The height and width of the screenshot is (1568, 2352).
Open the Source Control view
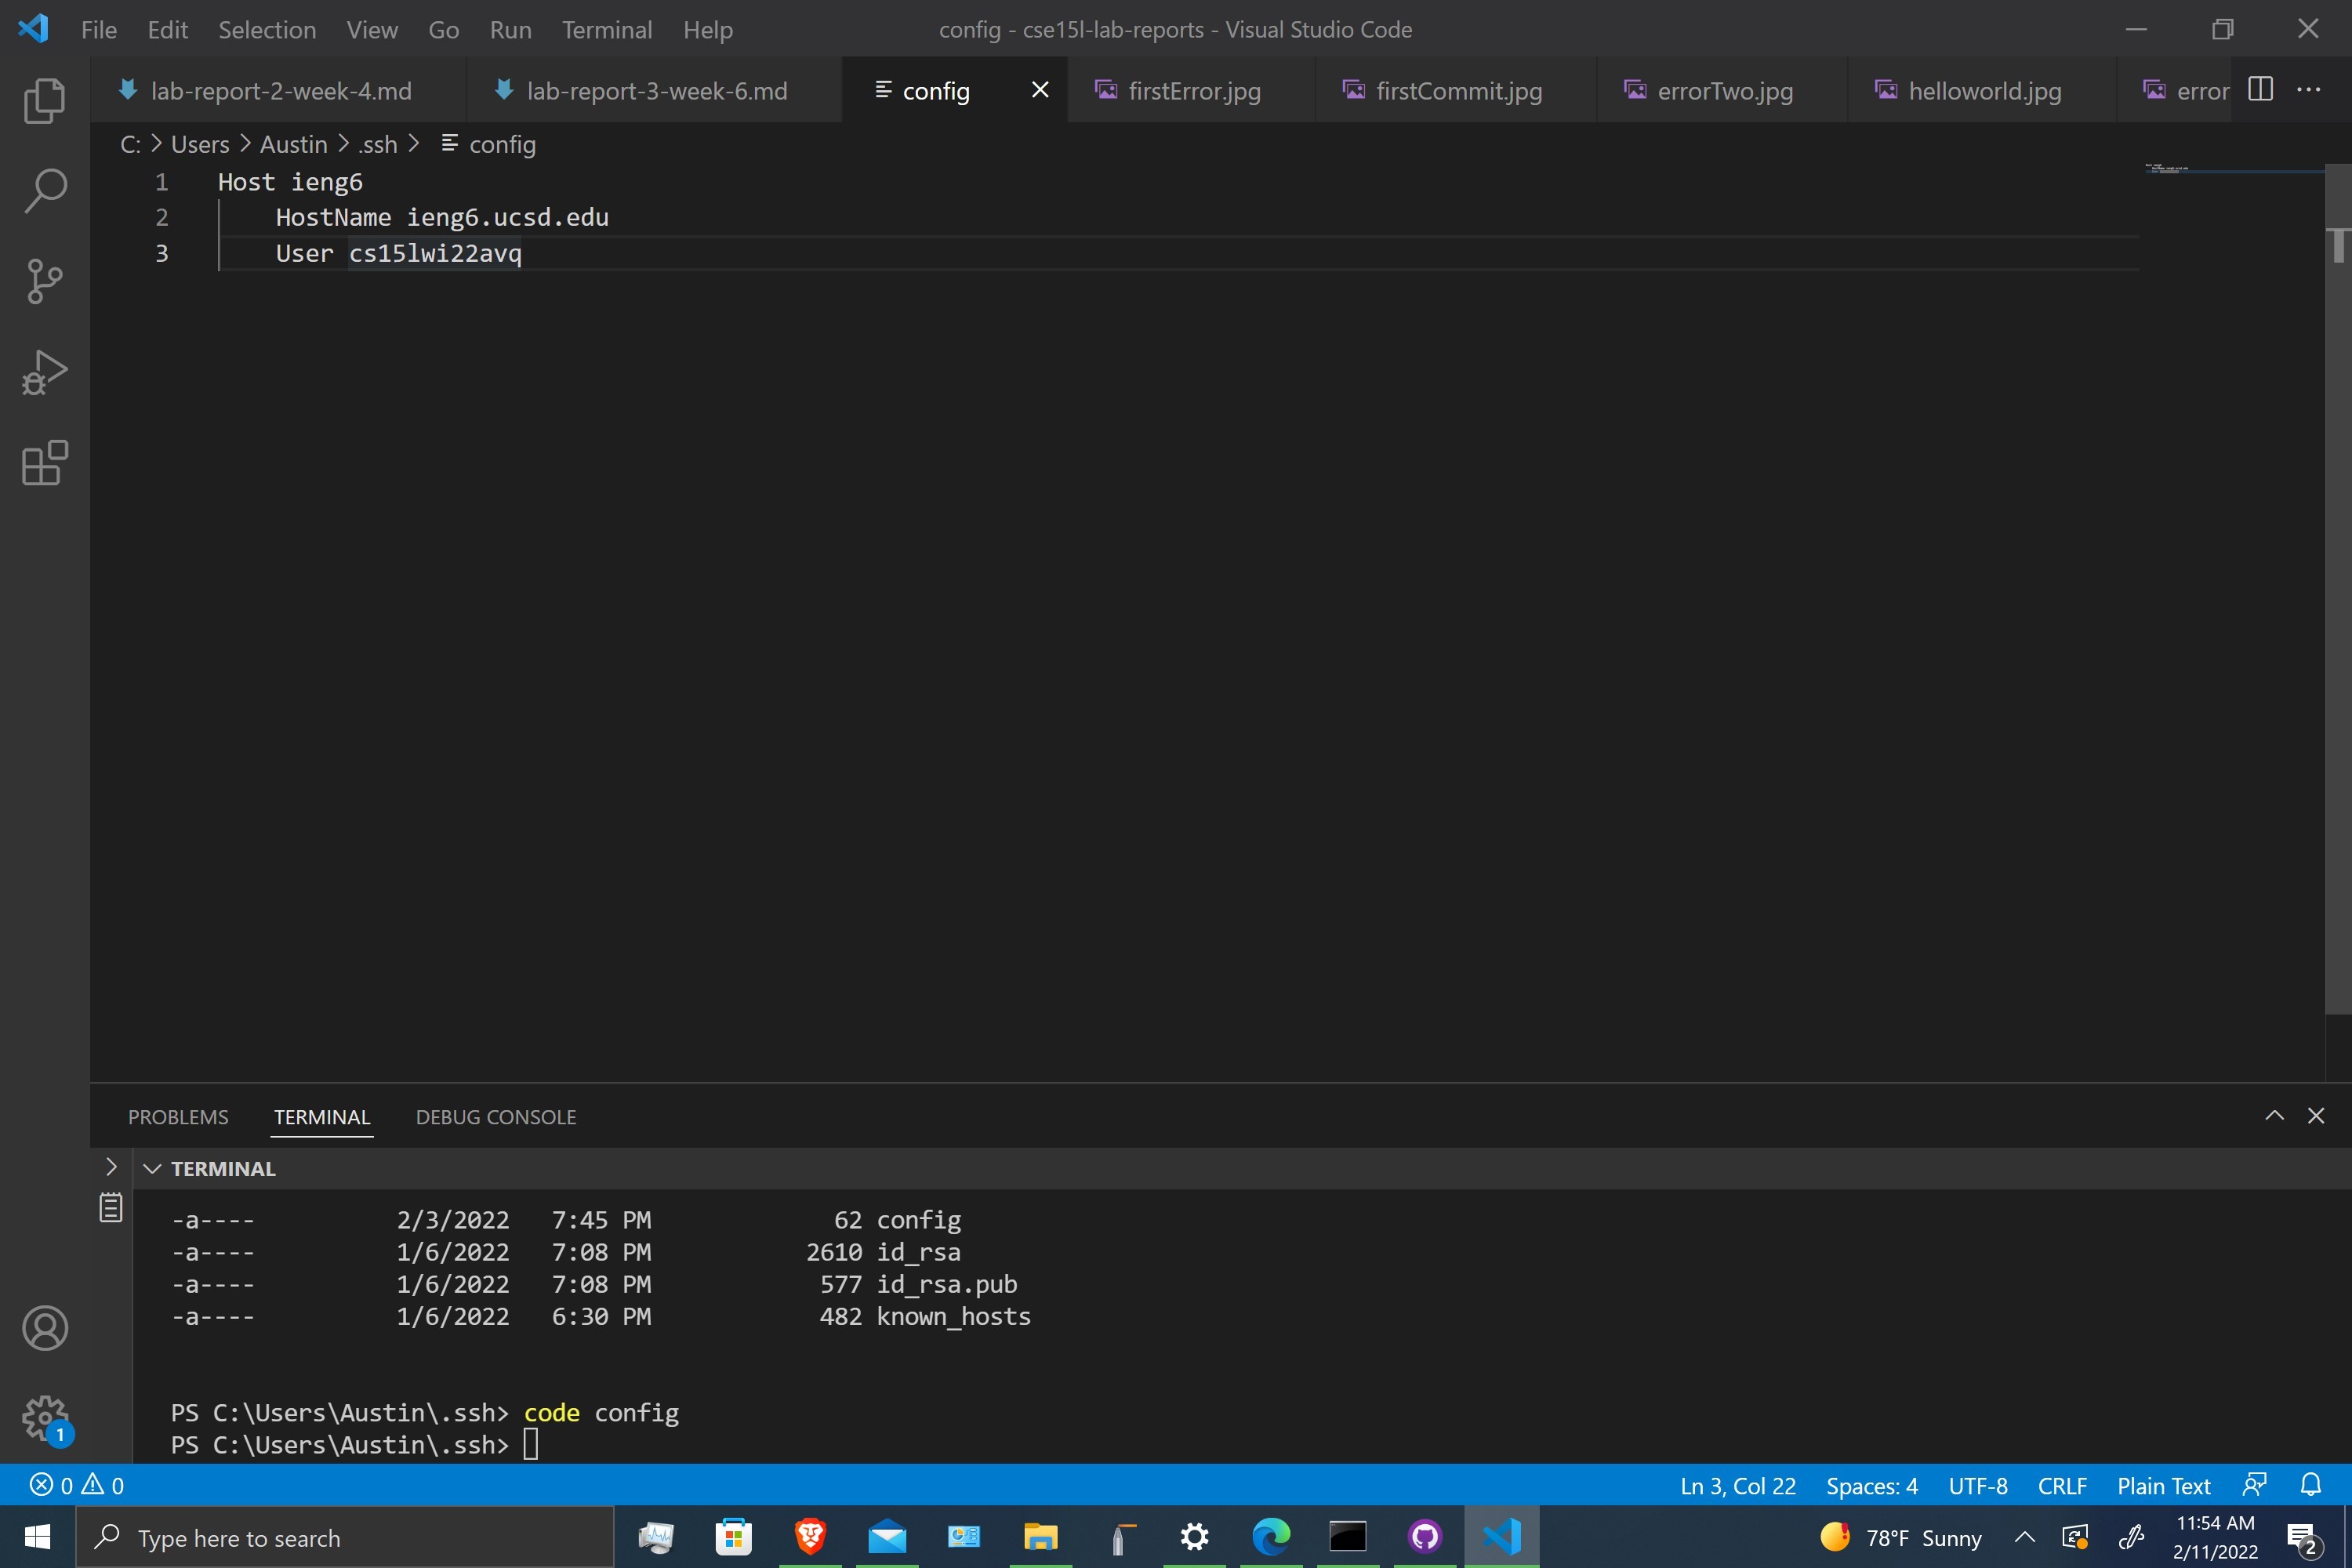pyautogui.click(x=44, y=281)
